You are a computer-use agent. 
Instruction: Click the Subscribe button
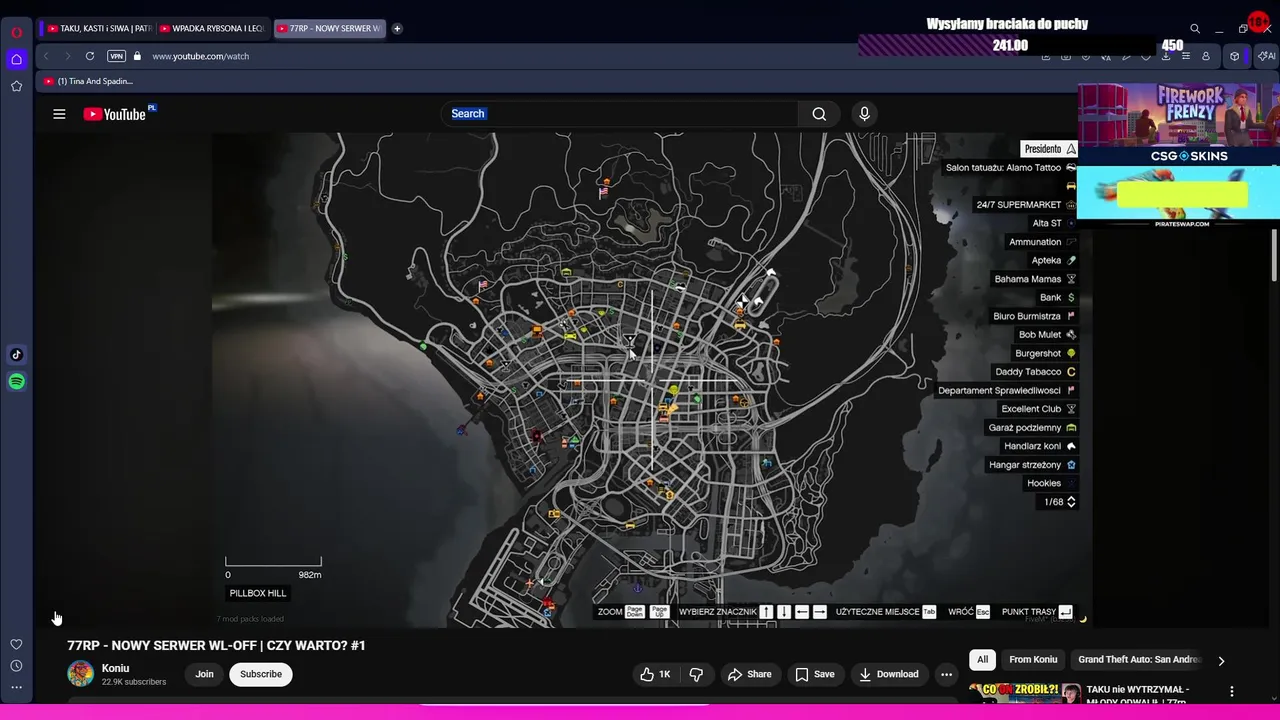[261, 674]
